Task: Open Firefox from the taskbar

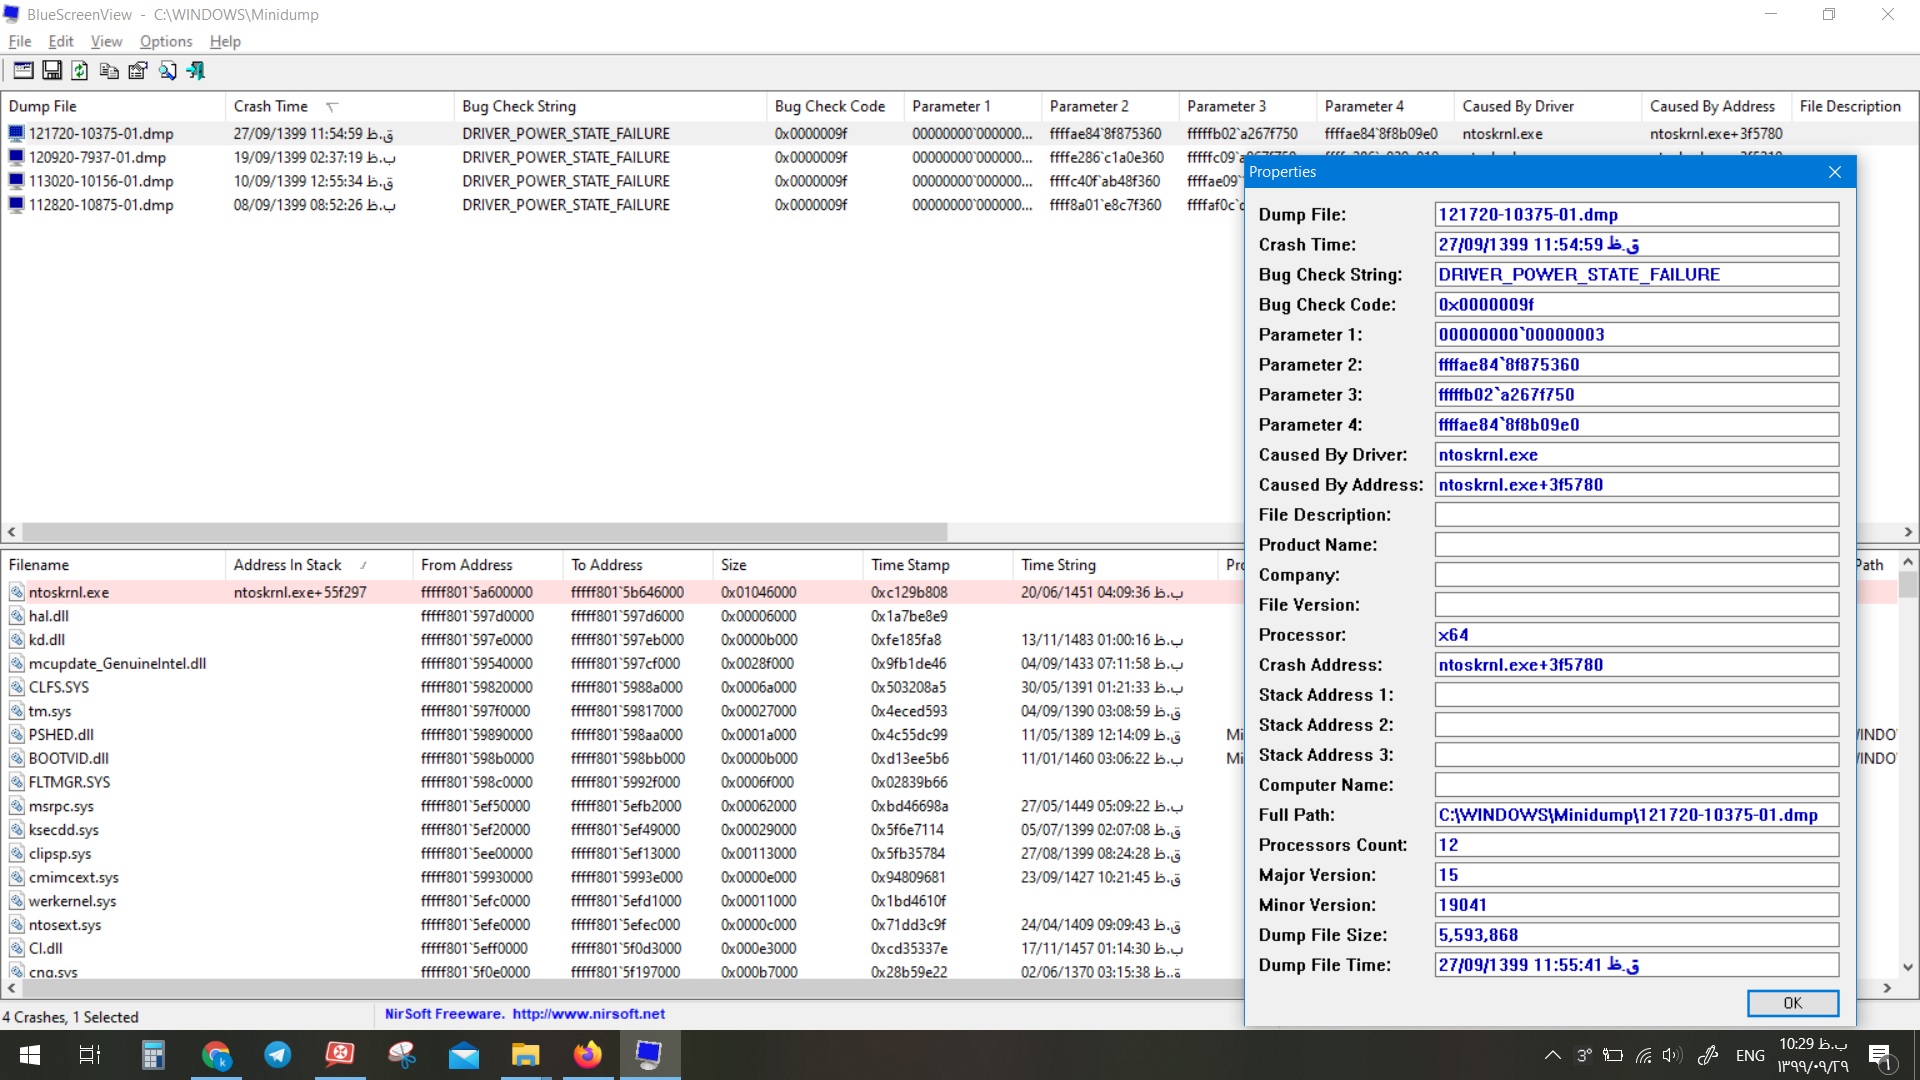Action: (587, 1054)
